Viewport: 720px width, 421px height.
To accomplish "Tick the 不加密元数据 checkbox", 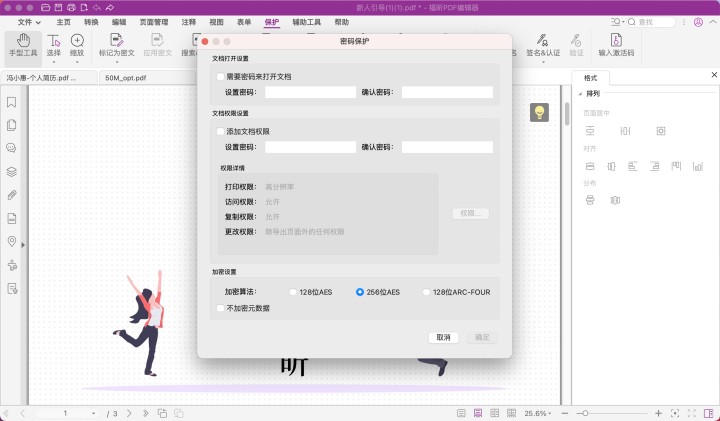I will coord(221,308).
